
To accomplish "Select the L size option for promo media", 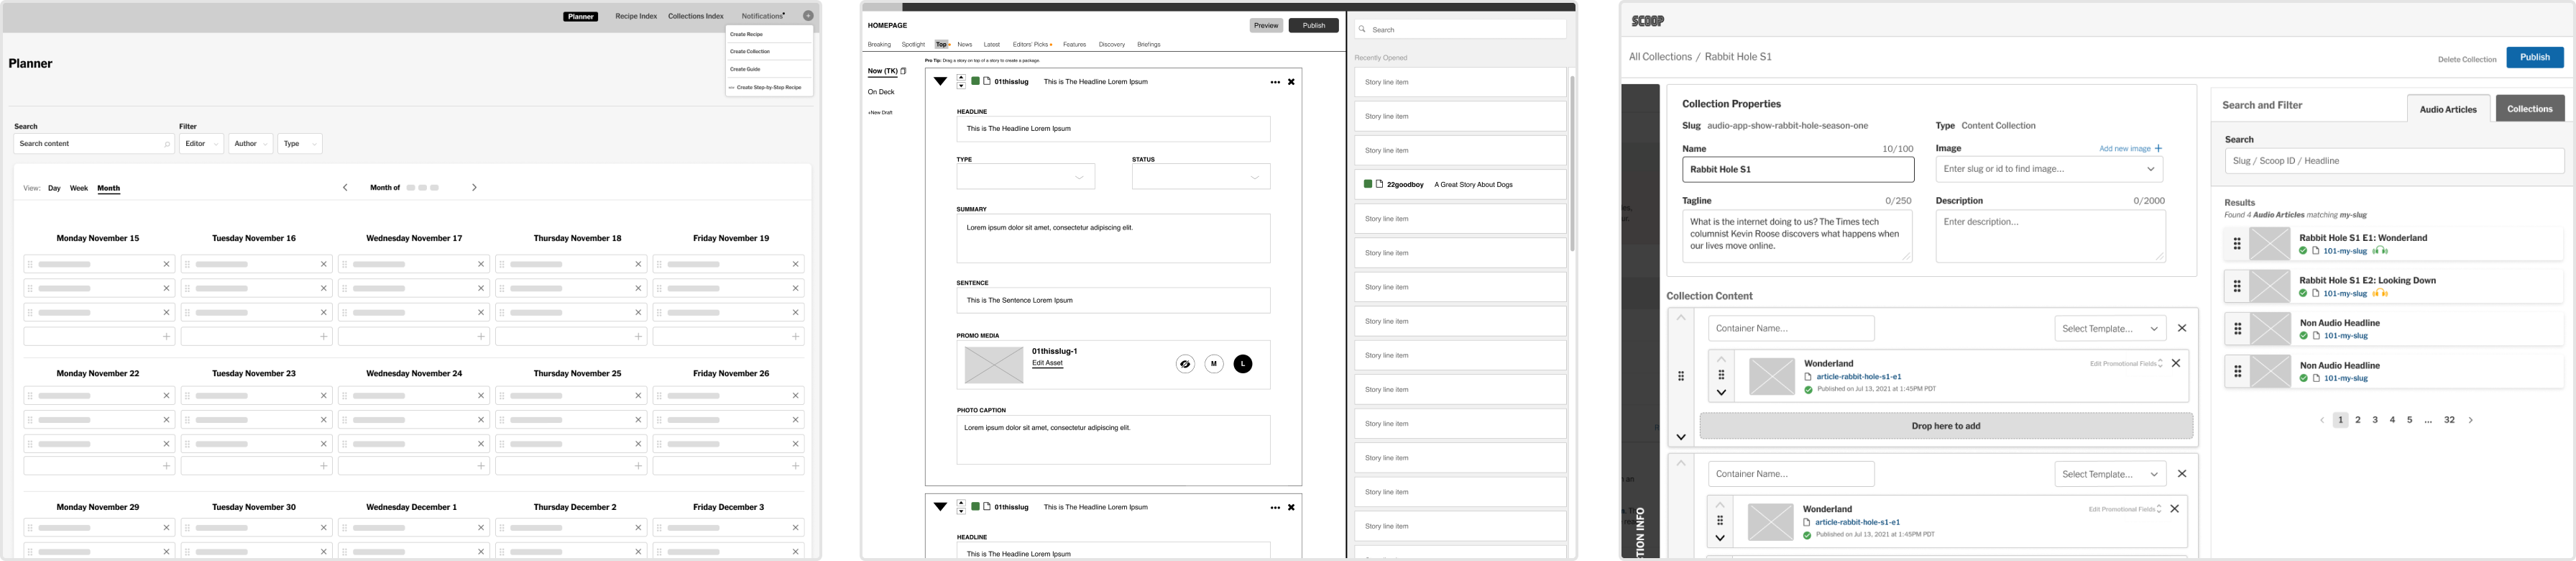I will tap(1243, 364).
